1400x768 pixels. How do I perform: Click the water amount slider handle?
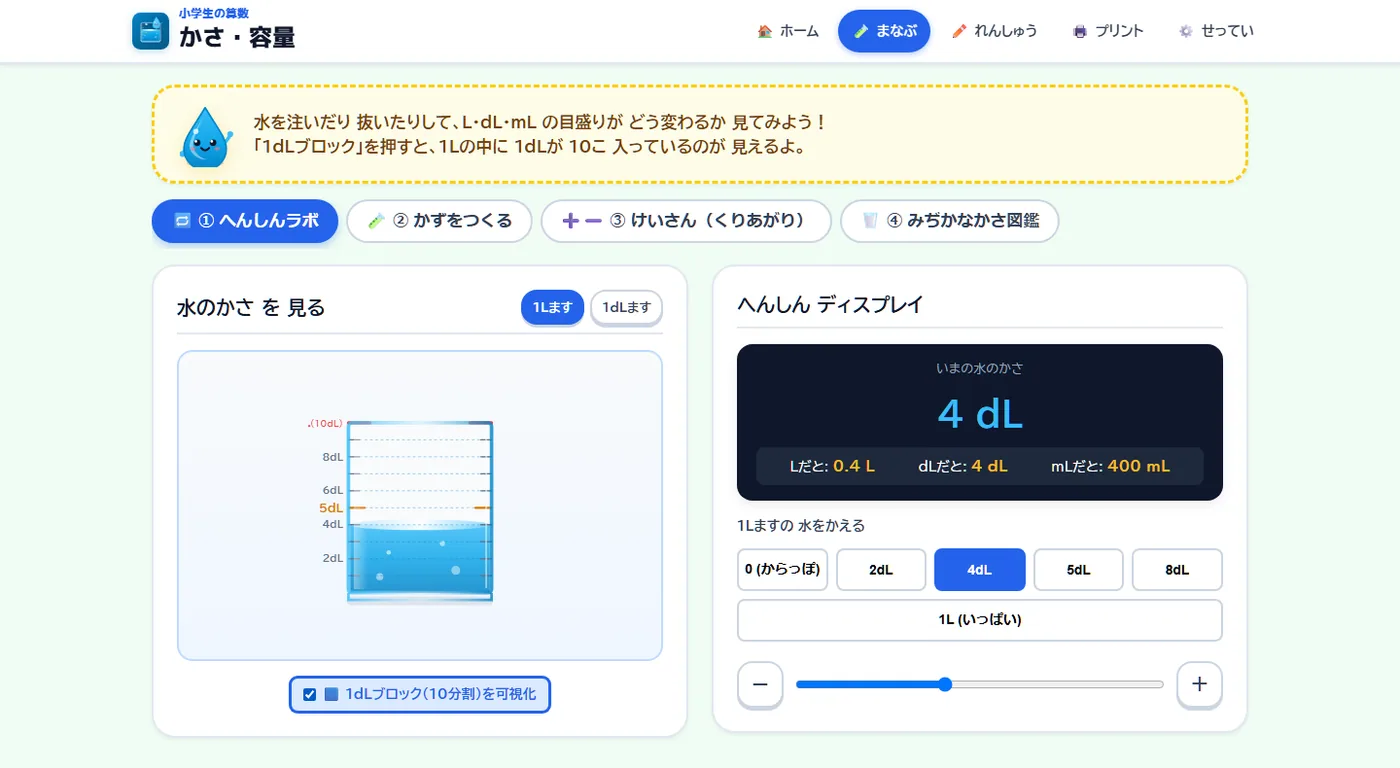[x=945, y=684]
